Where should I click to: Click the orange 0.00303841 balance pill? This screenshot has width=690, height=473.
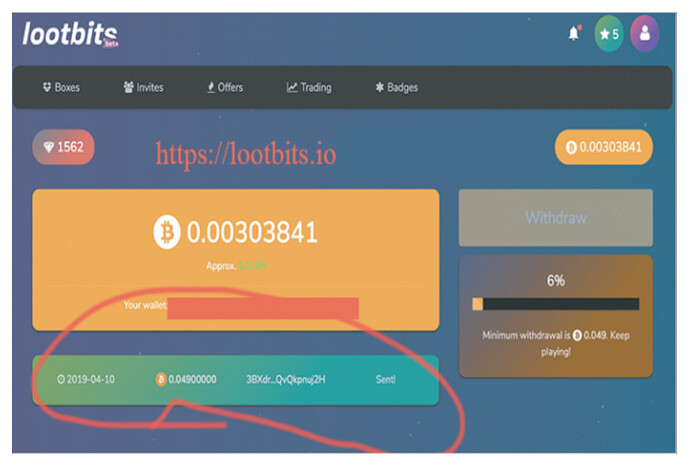click(604, 147)
